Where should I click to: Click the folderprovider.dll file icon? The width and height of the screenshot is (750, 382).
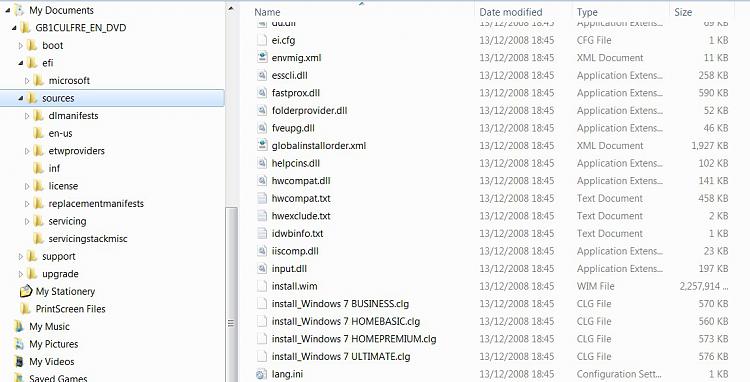tap(262, 110)
